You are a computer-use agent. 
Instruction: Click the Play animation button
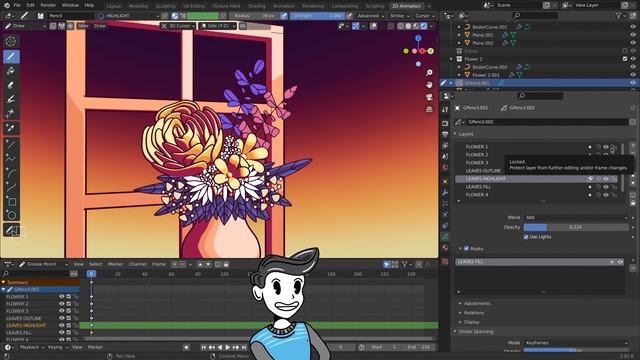pyautogui.click(x=227, y=347)
